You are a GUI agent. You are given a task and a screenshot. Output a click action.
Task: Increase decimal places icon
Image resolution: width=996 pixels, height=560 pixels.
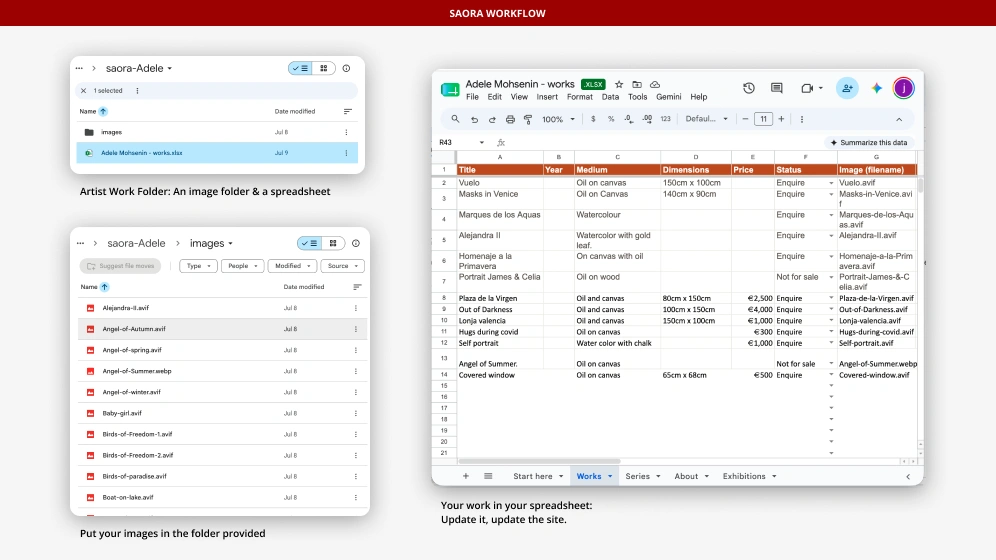[647, 119]
